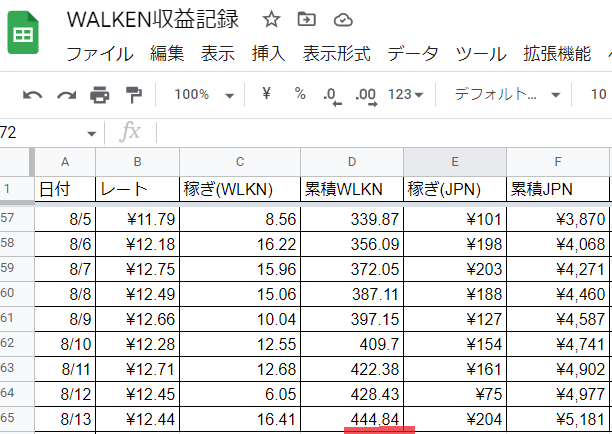Select cell with value 15.96
Viewport: 612px width, 434px height.
pyautogui.click(x=240, y=269)
